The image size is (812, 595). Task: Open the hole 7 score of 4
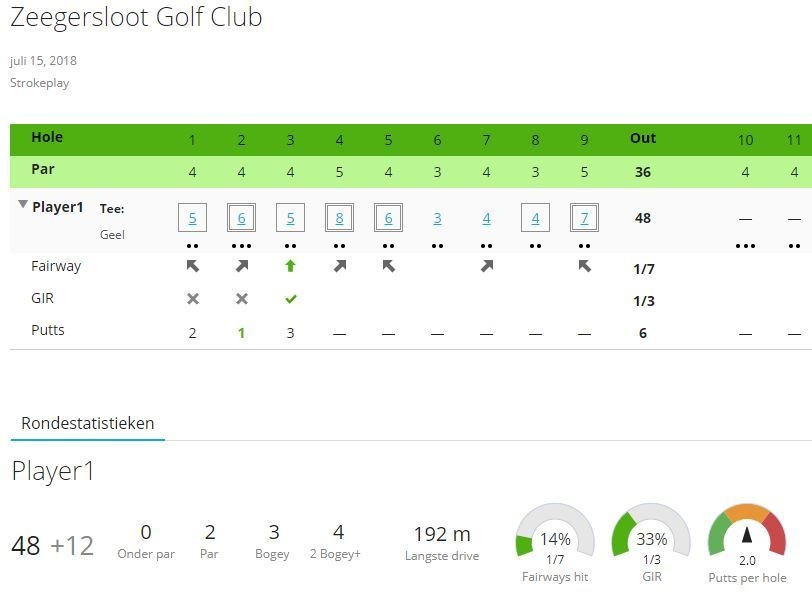coord(486,218)
